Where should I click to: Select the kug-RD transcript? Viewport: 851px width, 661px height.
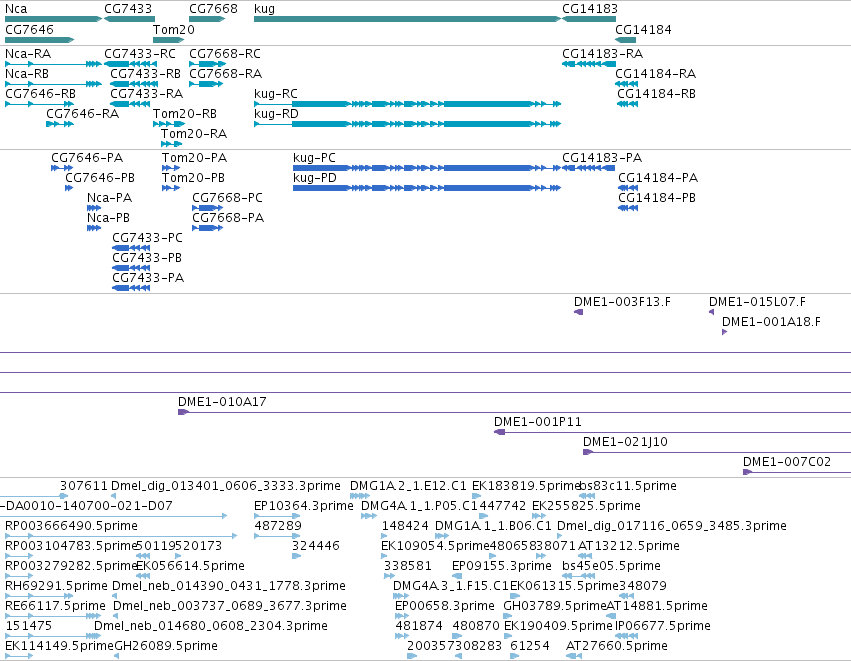click(407, 124)
